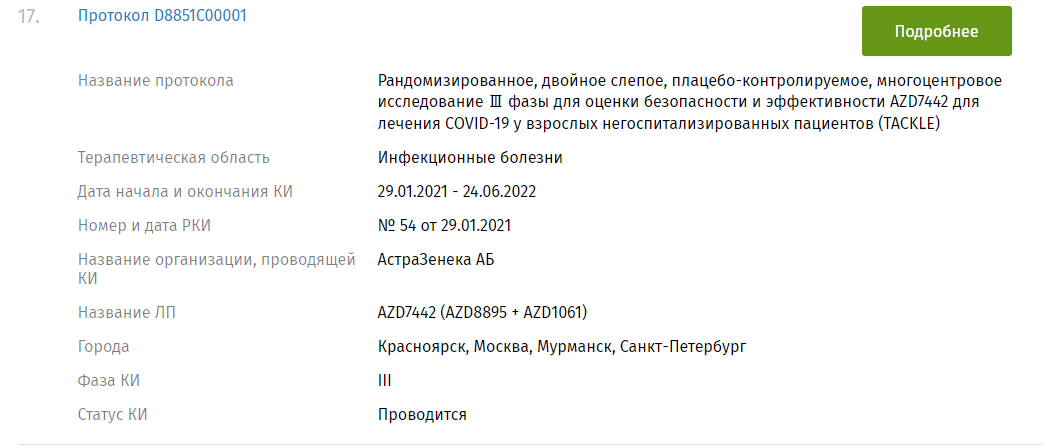
Task: Click the entry number 17
Action: 28,18
